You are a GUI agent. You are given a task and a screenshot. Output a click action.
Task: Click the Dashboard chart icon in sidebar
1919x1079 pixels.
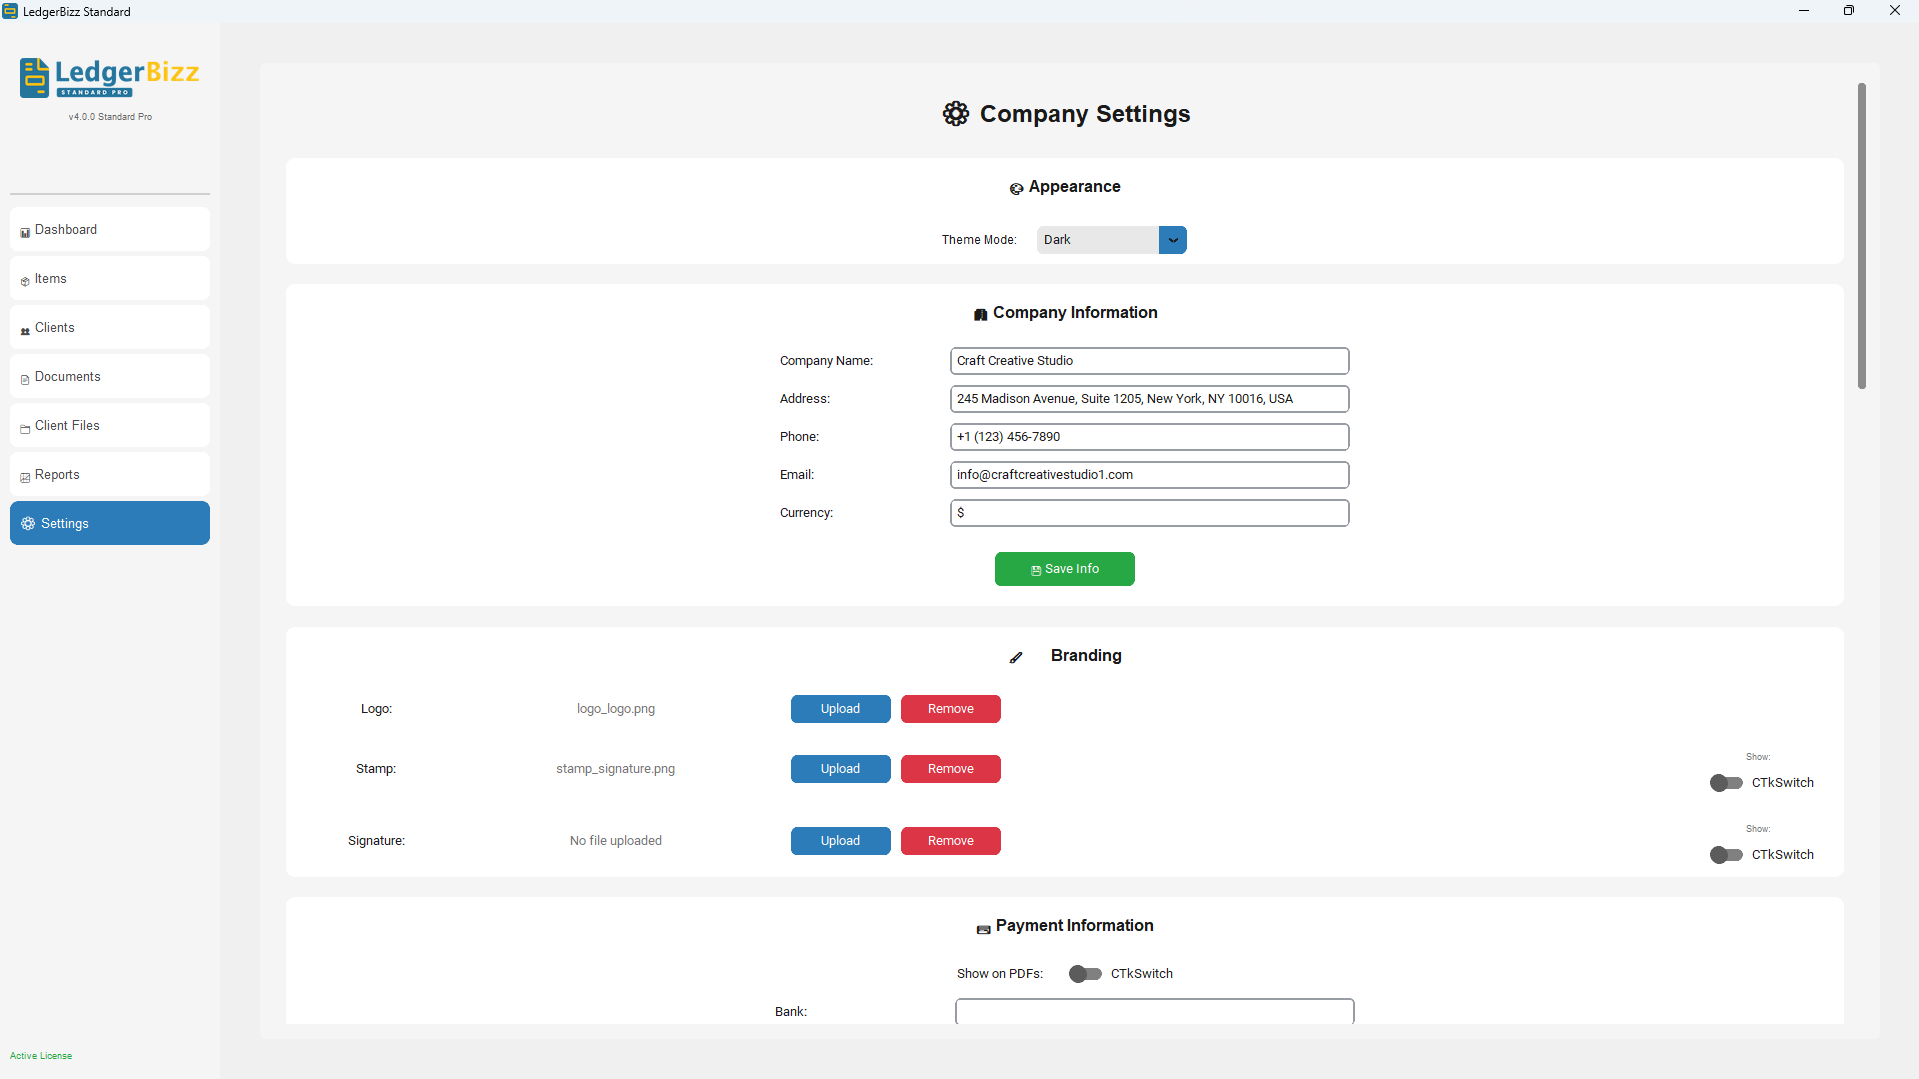25,232
